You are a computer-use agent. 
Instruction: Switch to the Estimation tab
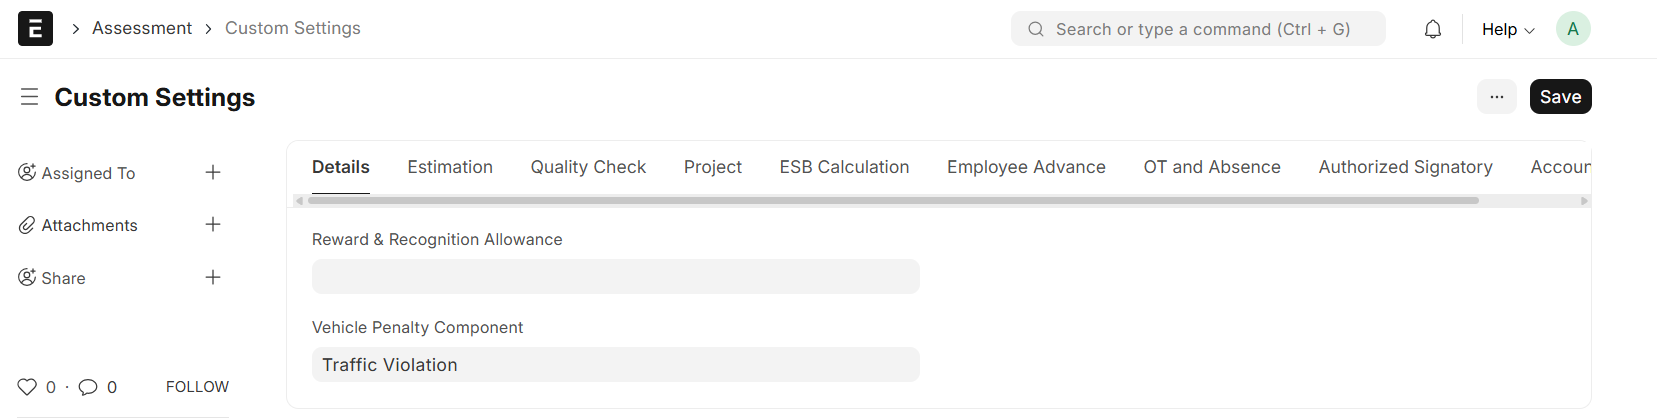(x=450, y=167)
